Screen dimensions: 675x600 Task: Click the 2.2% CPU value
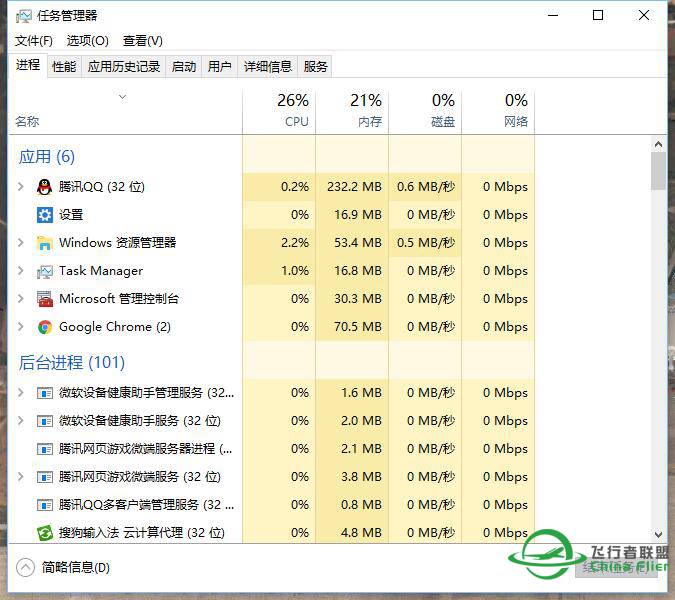pyautogui.click(x=295, y=243)
